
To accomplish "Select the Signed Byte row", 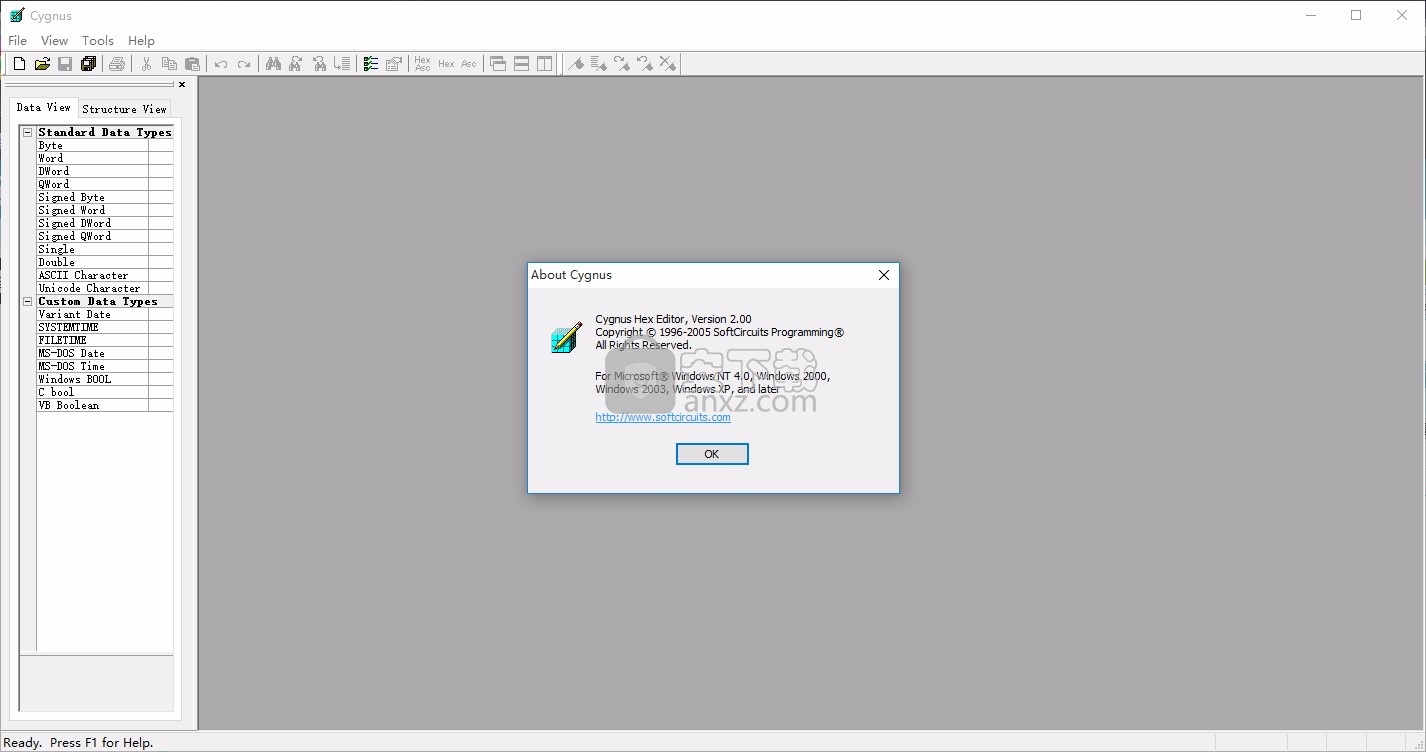I will coord(105,197).
